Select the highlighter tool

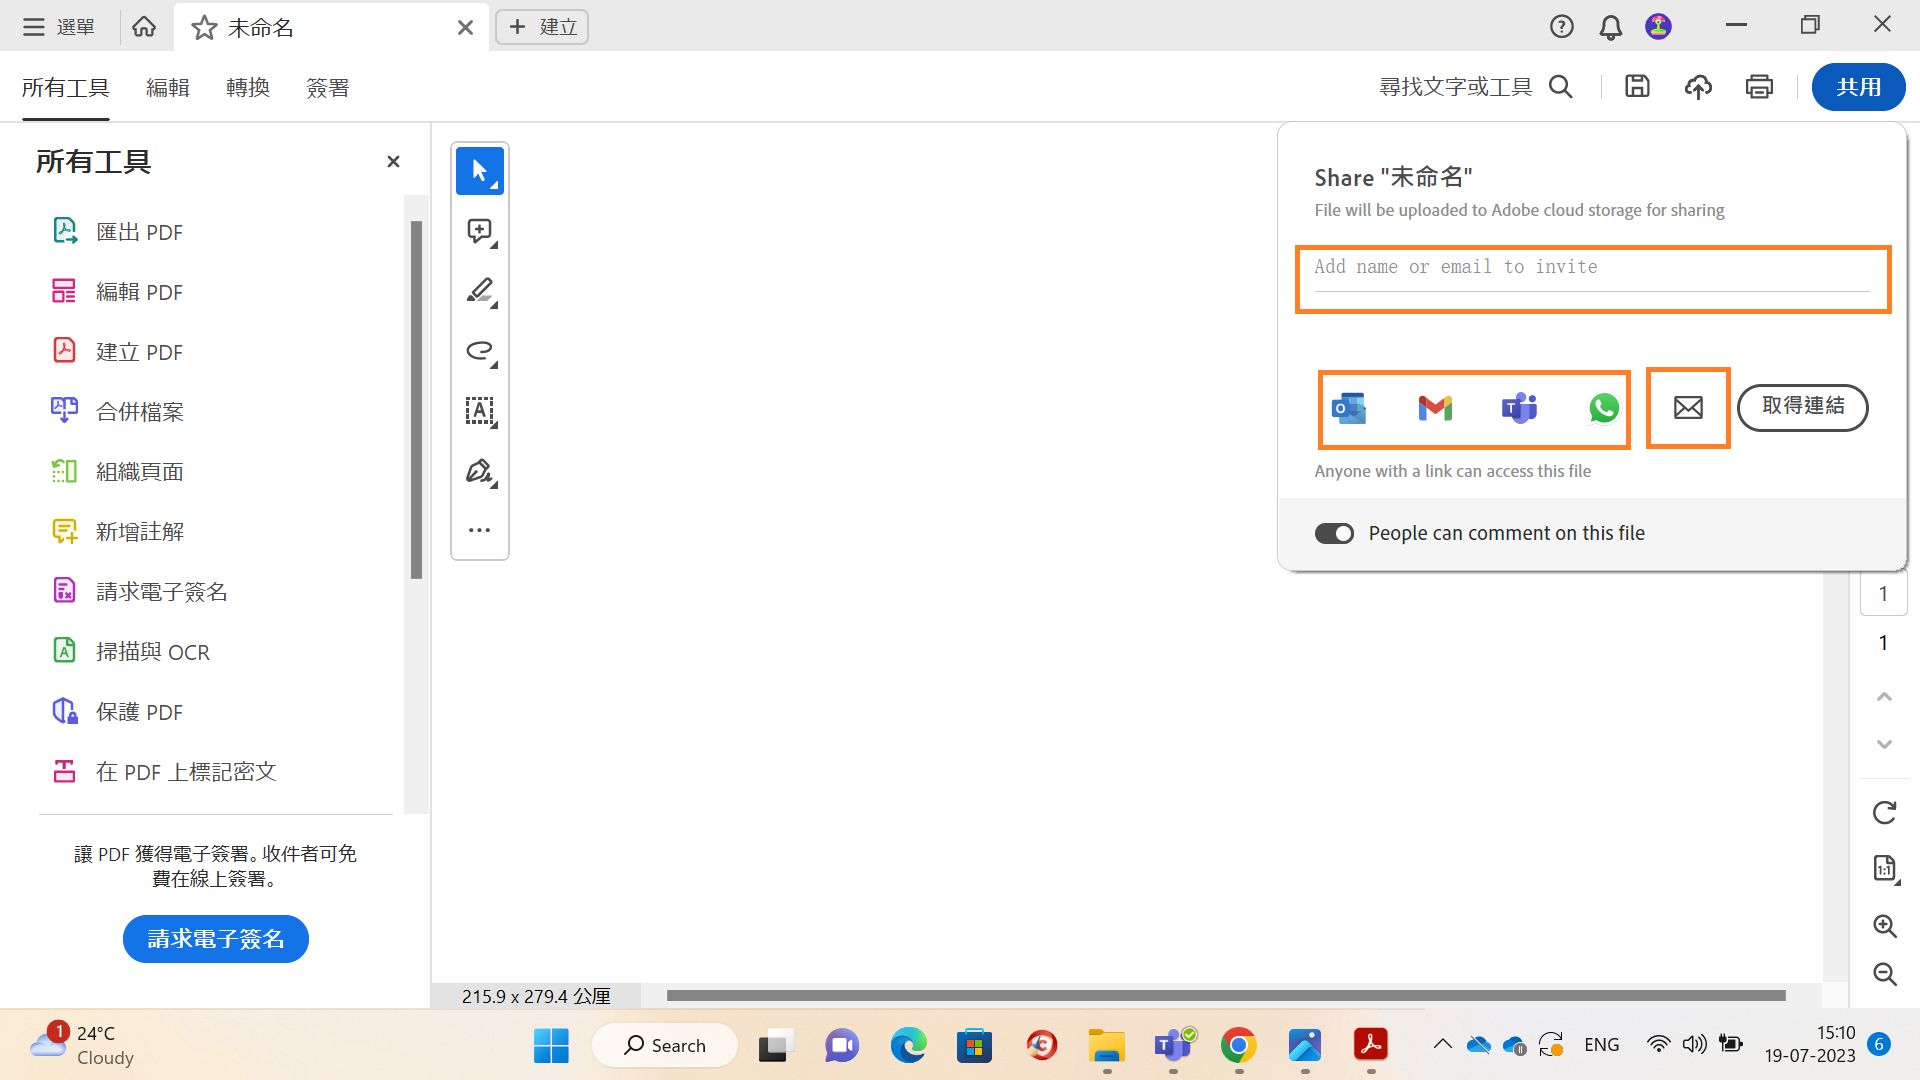pyautogui.click(x=479, y=290)
